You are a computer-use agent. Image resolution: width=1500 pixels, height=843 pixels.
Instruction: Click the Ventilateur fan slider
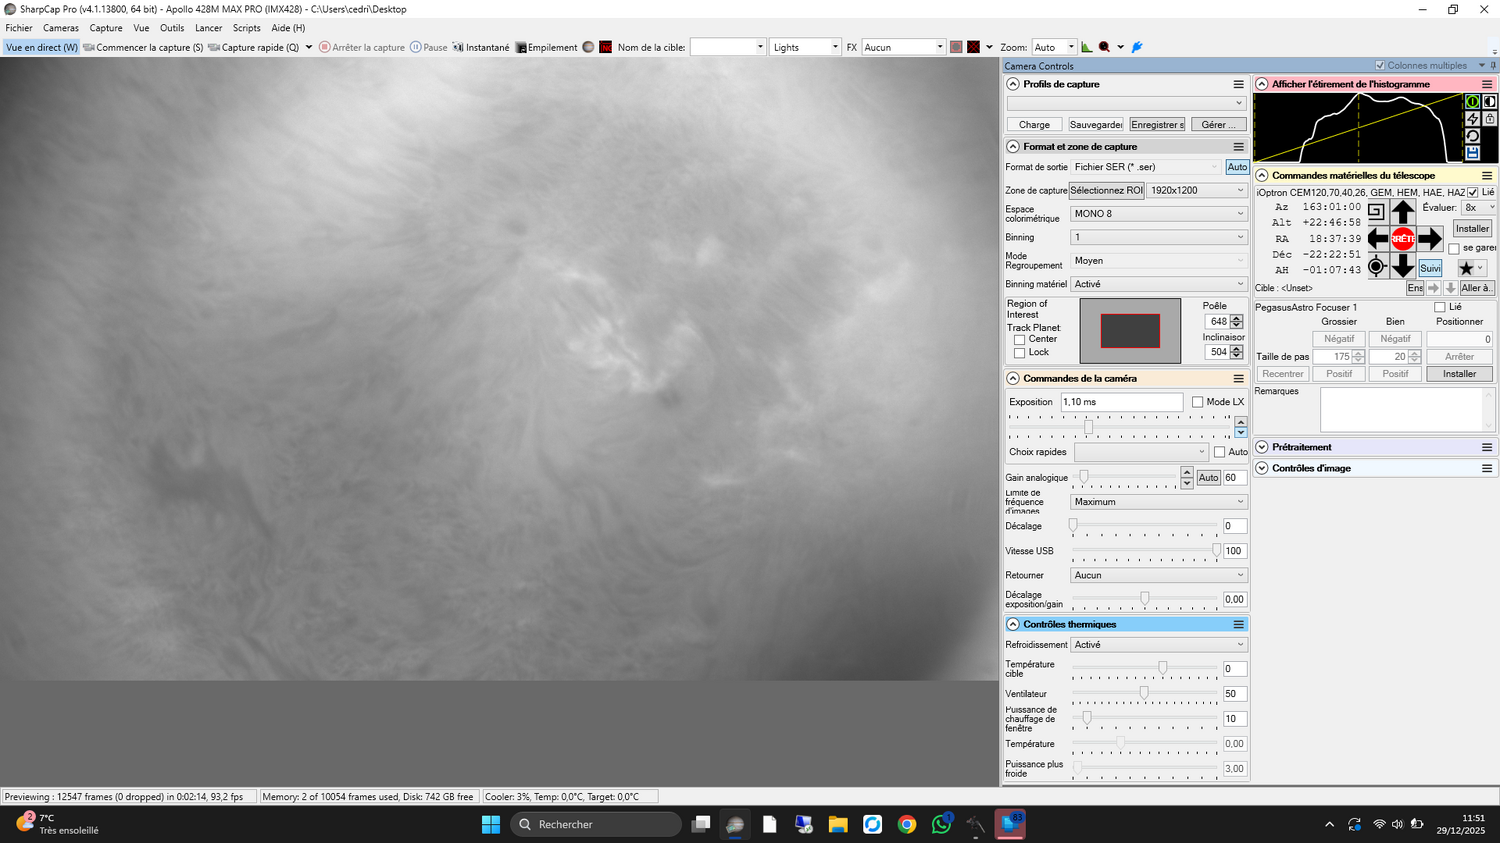[x=1145, y=694]
